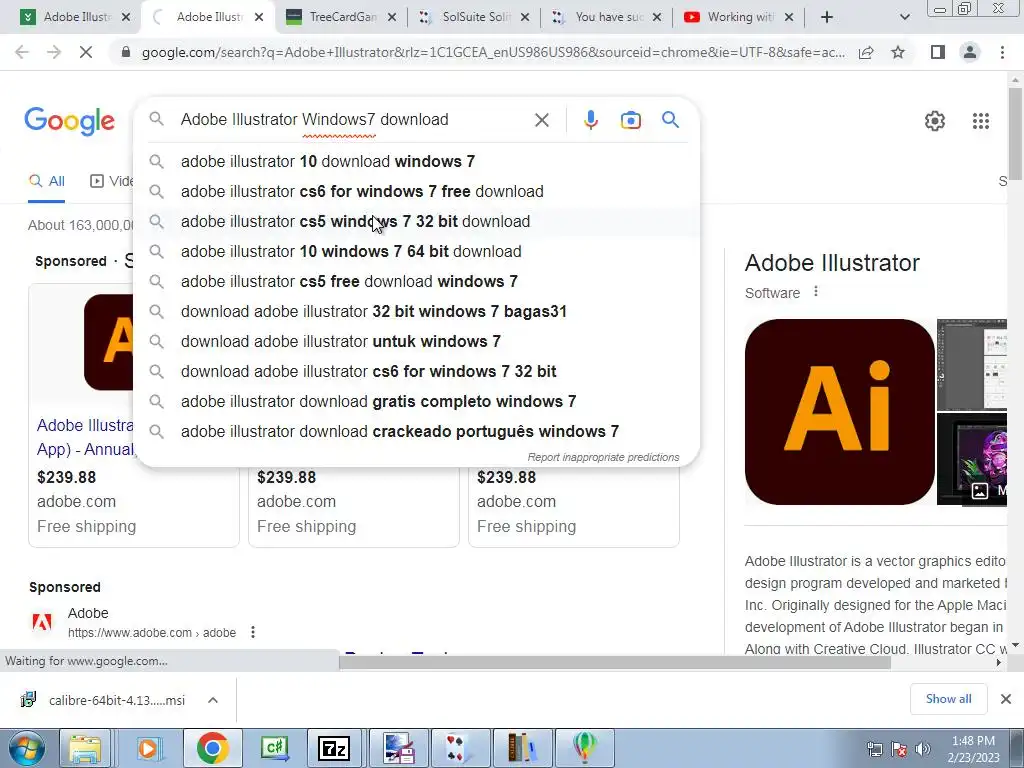Open the clock showing 1:48 PM
Screen dimensions: 1024x768
coord(973,748)
